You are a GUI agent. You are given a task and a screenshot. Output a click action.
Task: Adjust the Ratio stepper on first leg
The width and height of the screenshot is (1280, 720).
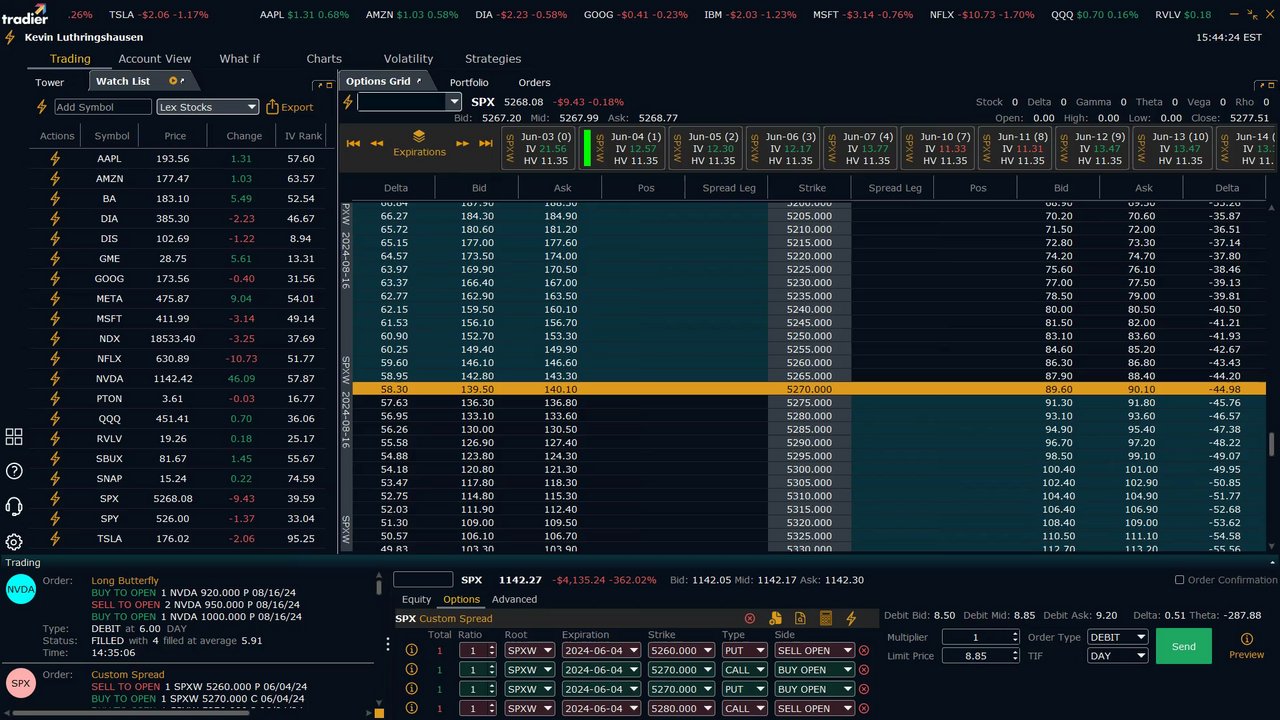tap(491, 650)
